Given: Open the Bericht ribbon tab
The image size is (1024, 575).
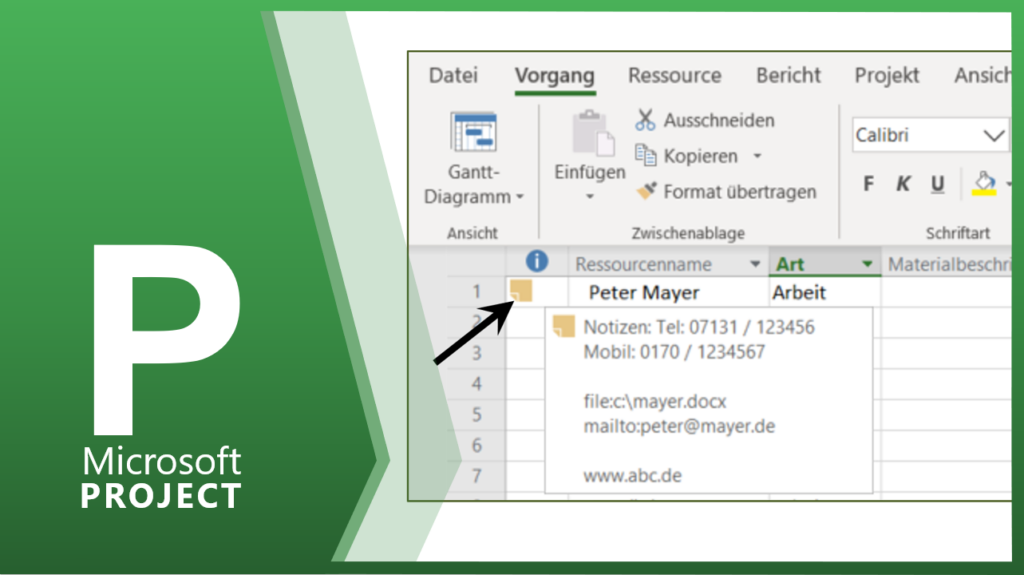Looking at the screenshot, I should (x=788, y=75).
